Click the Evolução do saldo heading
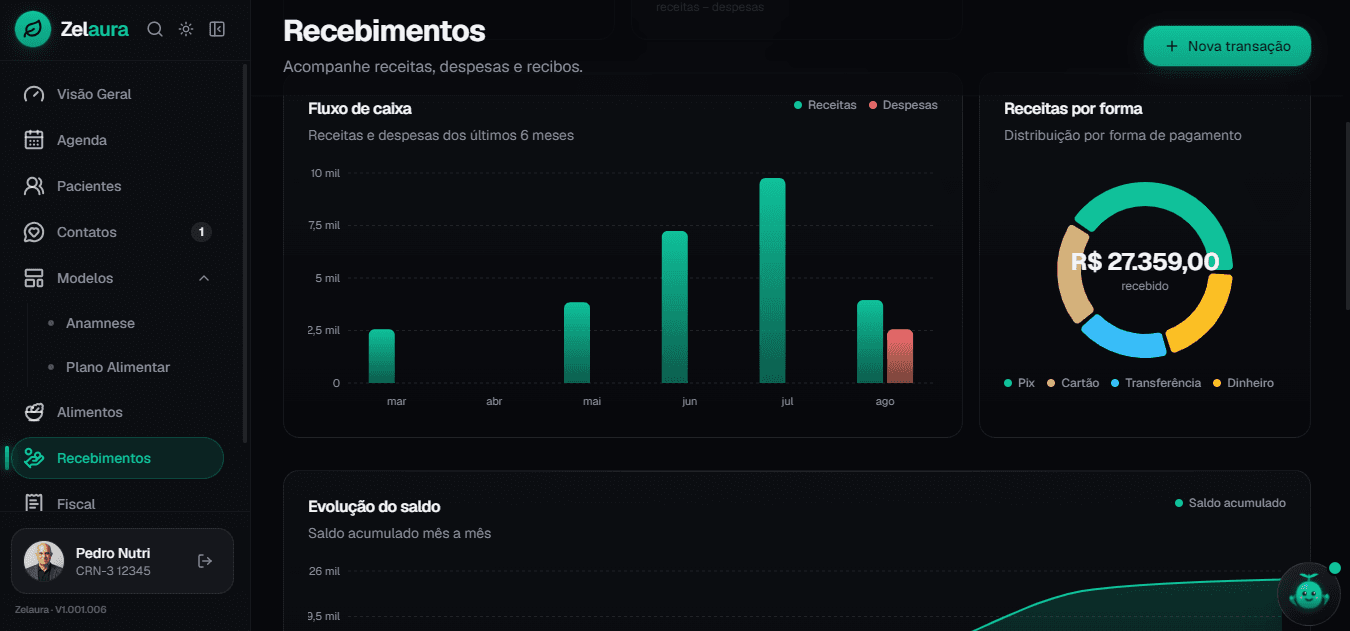The height and width of the screenshot is (631, 1350). coord(374,507)
